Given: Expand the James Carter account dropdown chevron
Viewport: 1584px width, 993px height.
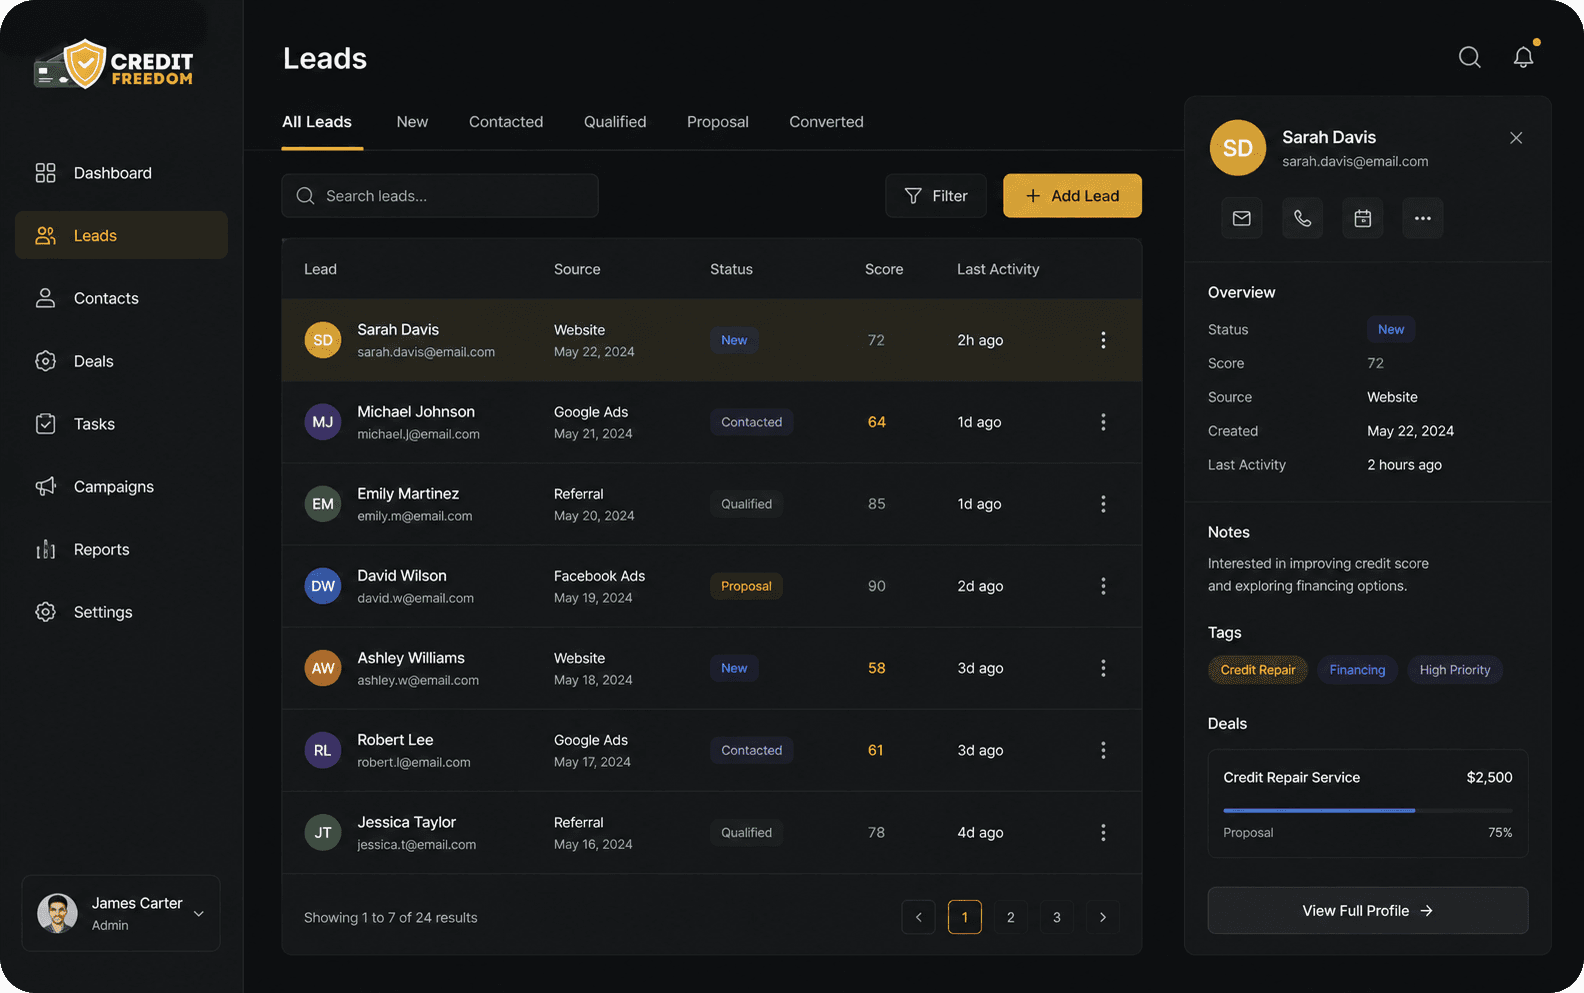Looking at the screenshot, I should point(199,913).
